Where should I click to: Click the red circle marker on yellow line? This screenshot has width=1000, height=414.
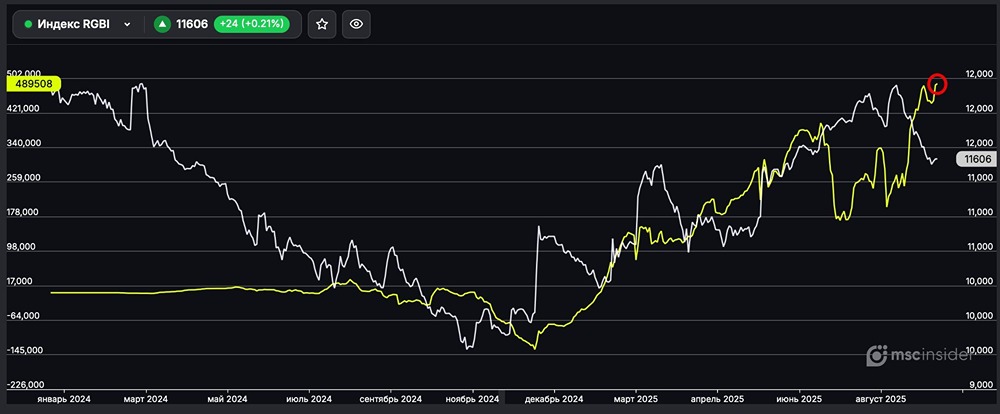(937, 84)
